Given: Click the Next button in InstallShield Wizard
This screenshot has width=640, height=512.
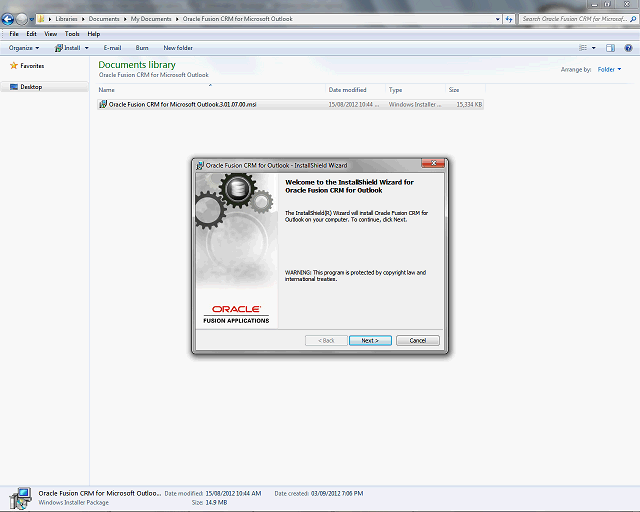Looking at the screenshot, I should [370, 341].
